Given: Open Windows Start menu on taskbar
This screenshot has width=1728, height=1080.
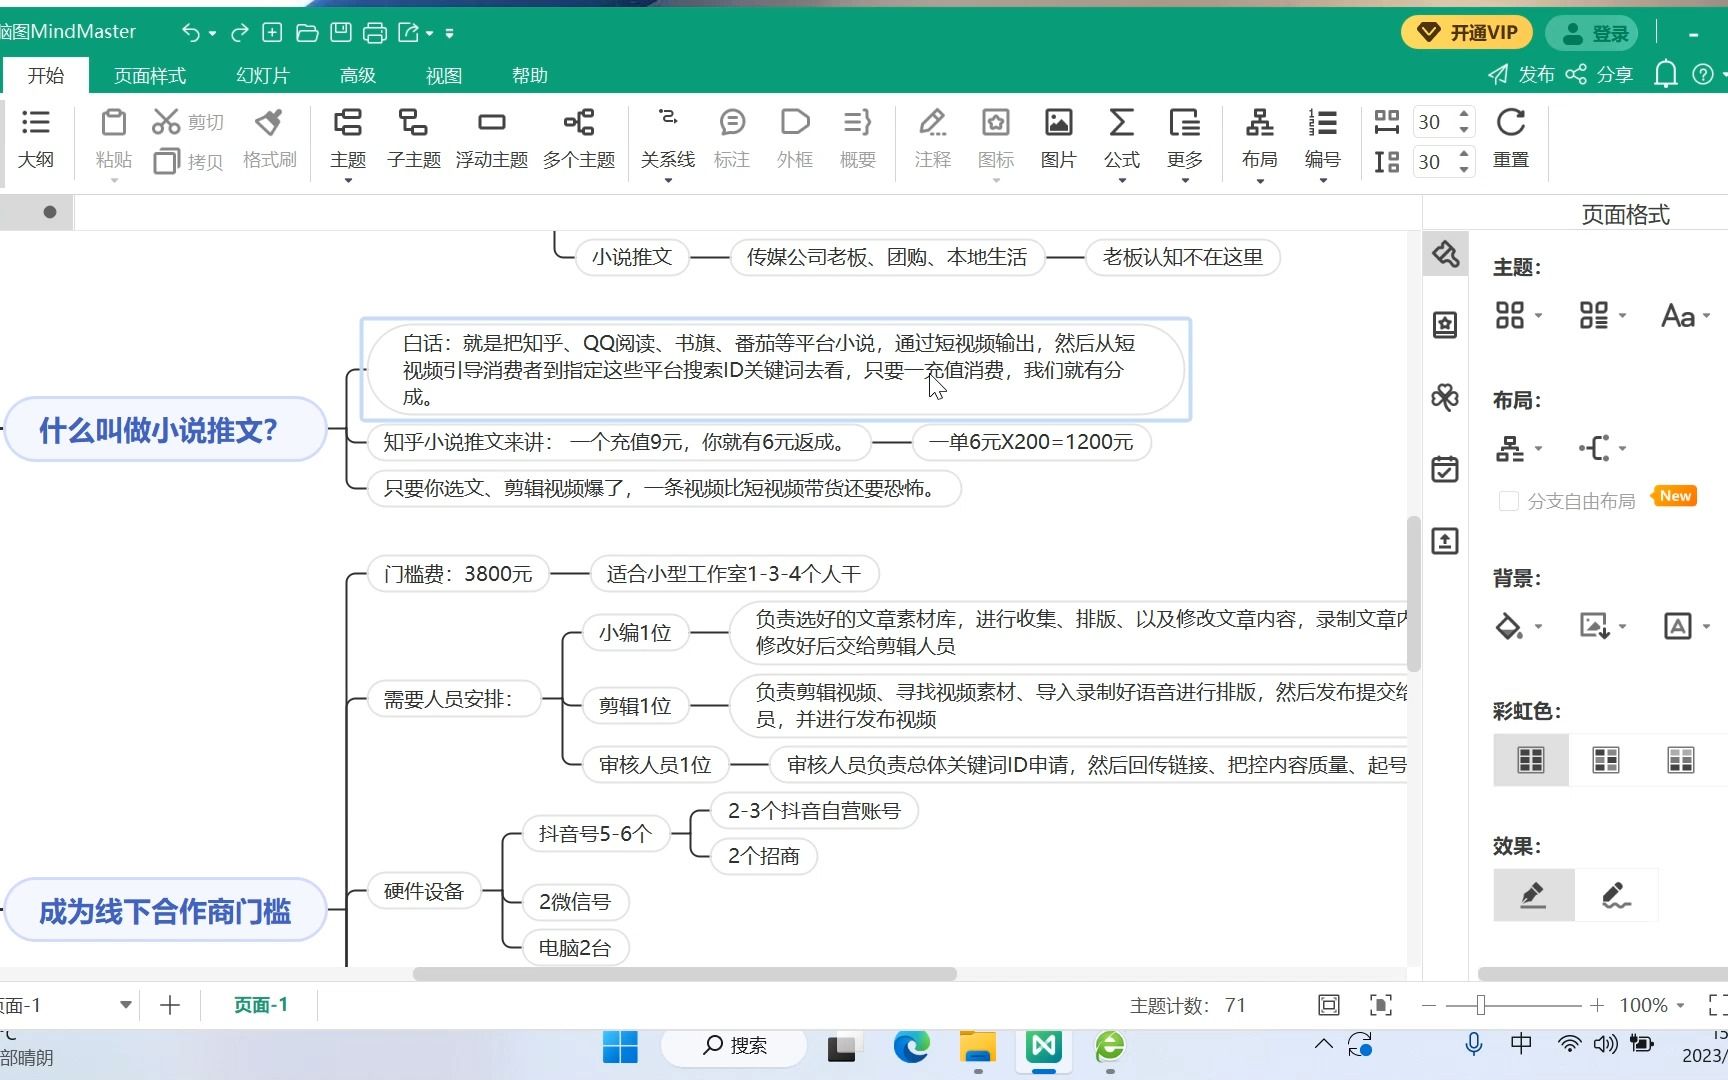Looking at the screenshot, I should [x=620, y=1046].
